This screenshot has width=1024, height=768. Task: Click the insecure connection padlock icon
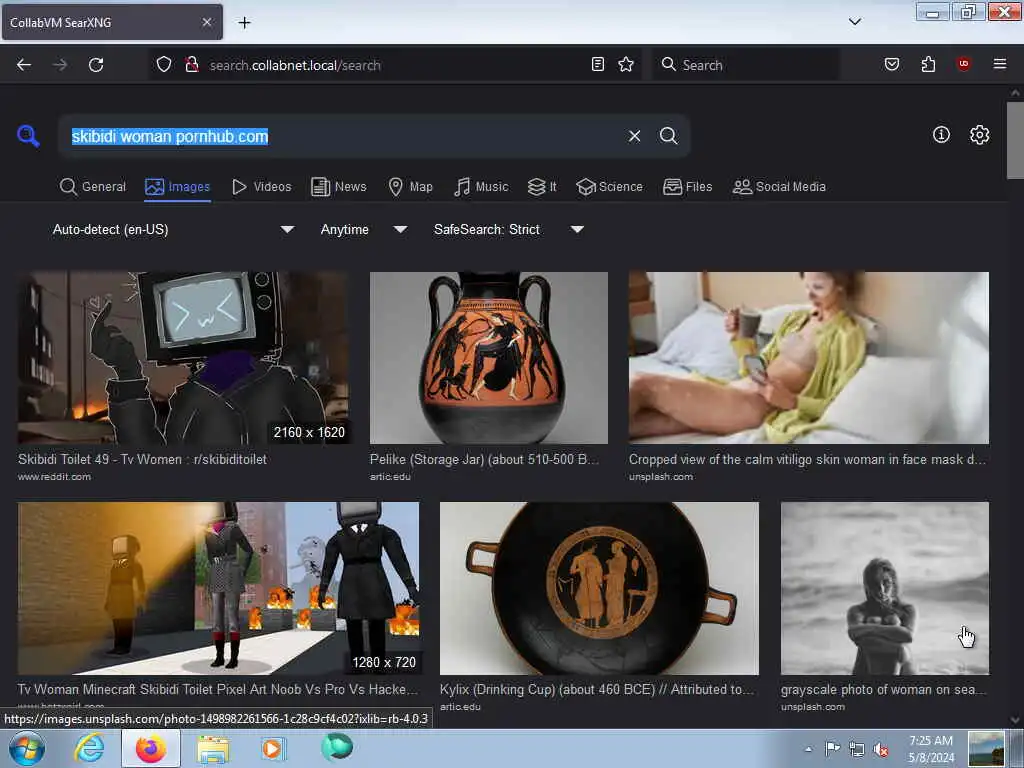tap(192, 64)
